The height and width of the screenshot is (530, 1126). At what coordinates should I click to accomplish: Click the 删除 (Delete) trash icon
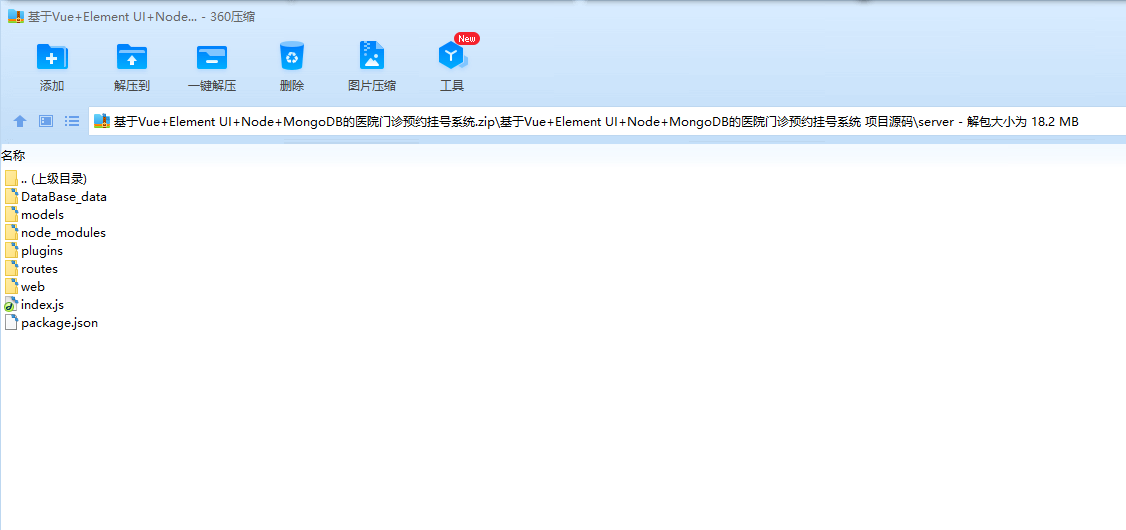[292, 55]
